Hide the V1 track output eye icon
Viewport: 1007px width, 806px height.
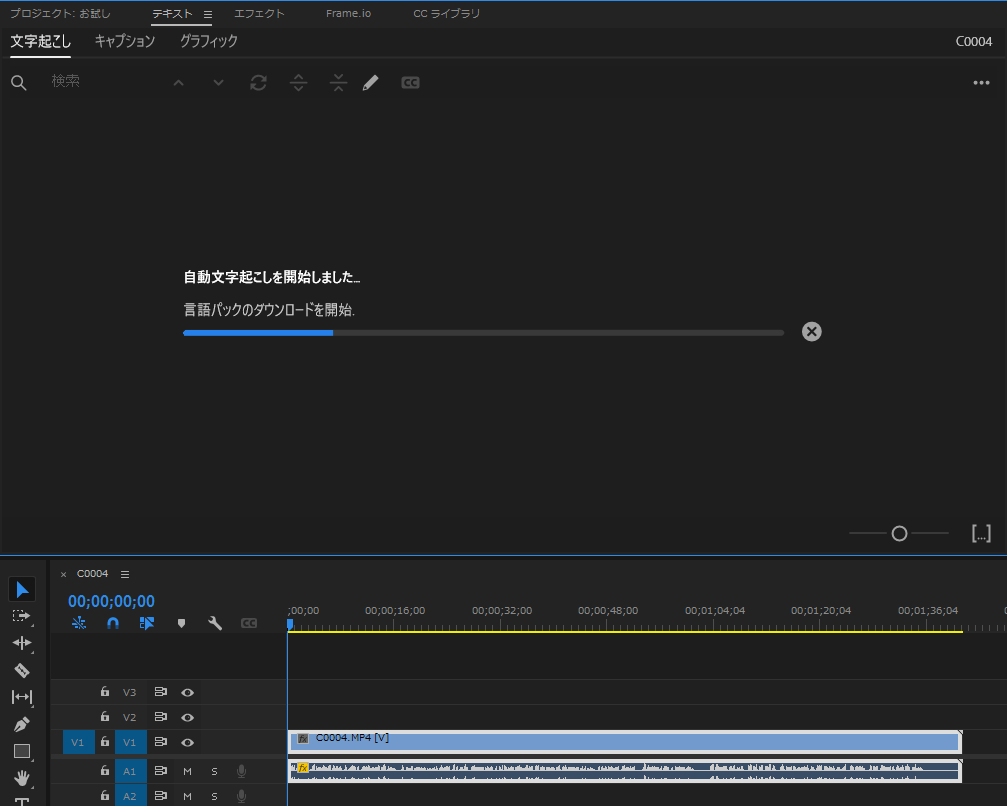pos(189,742)
